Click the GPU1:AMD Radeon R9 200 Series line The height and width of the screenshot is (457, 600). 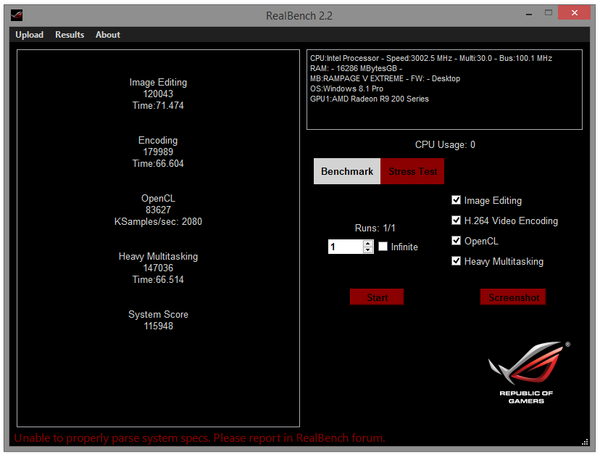369,99
